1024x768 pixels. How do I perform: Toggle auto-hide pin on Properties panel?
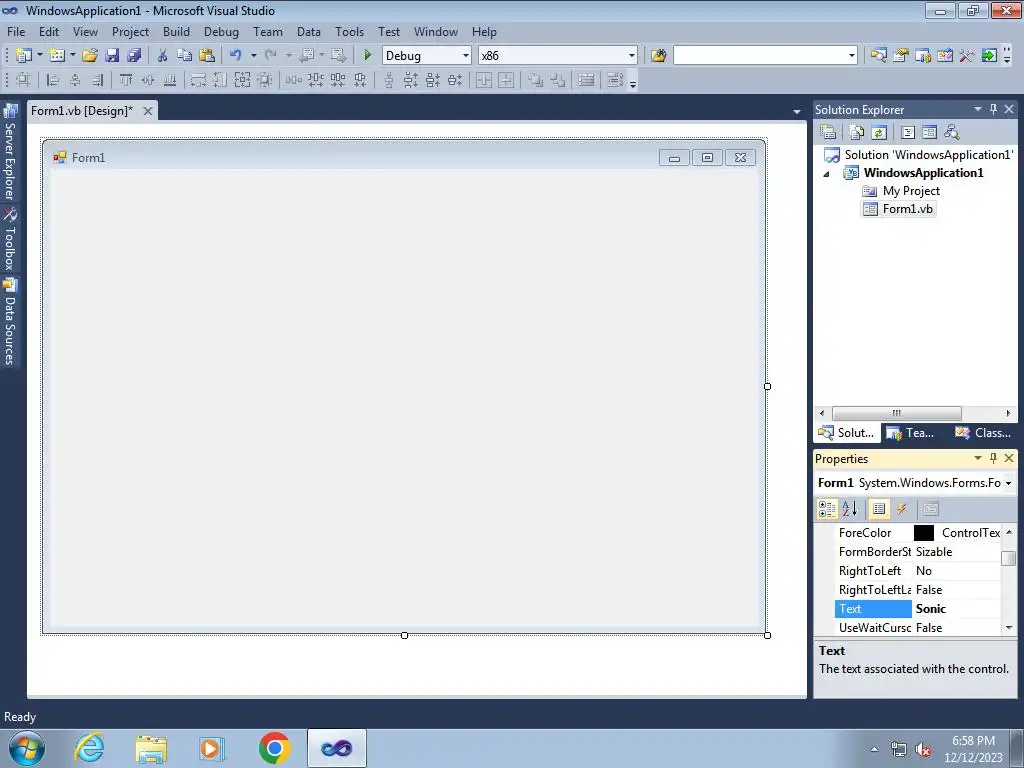coord(993,458)
